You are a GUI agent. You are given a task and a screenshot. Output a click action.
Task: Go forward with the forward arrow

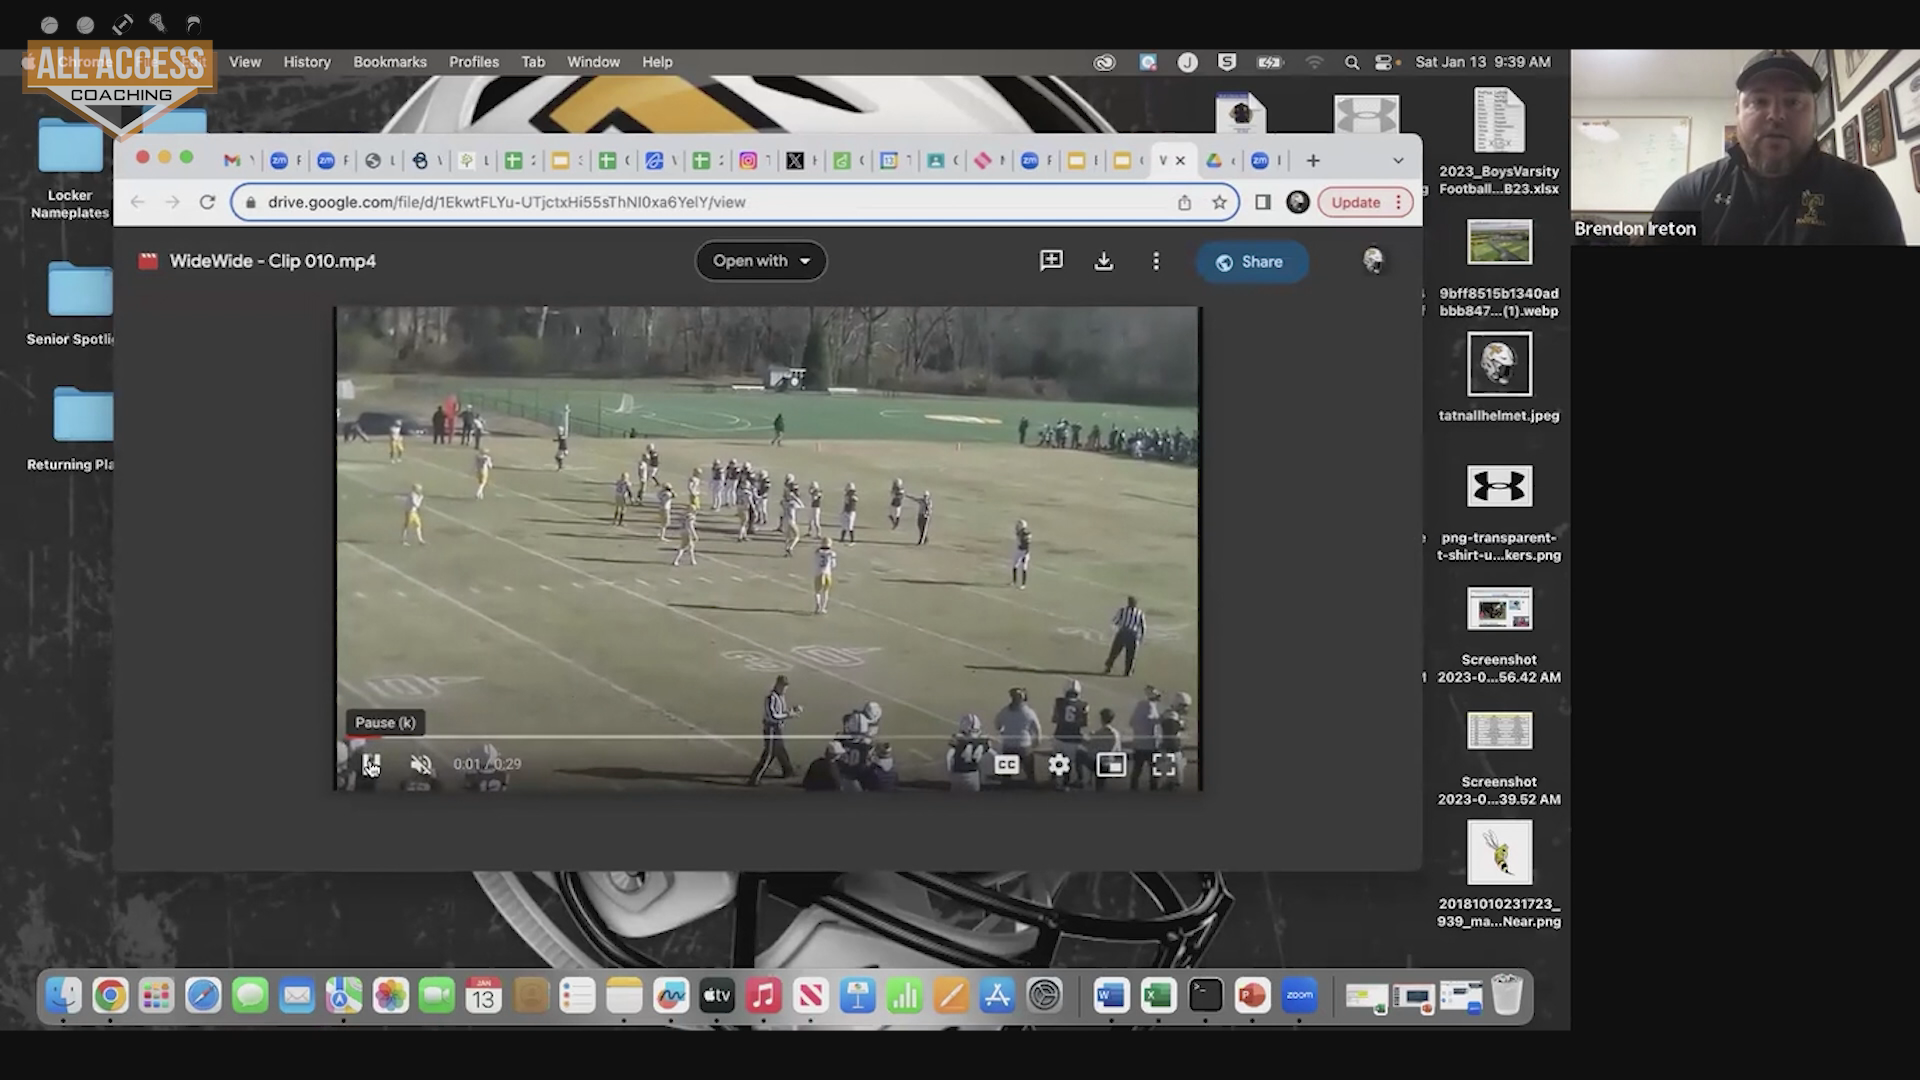tap(172, 202)
